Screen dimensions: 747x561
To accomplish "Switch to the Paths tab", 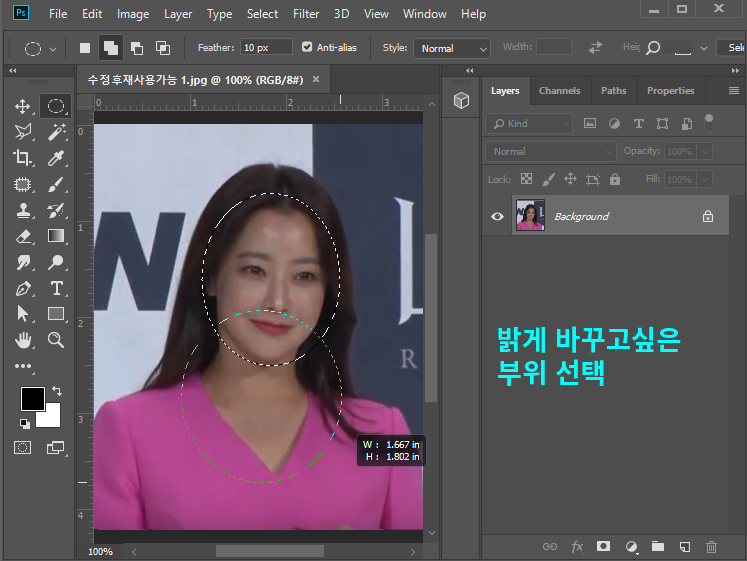I will [613, 90].
